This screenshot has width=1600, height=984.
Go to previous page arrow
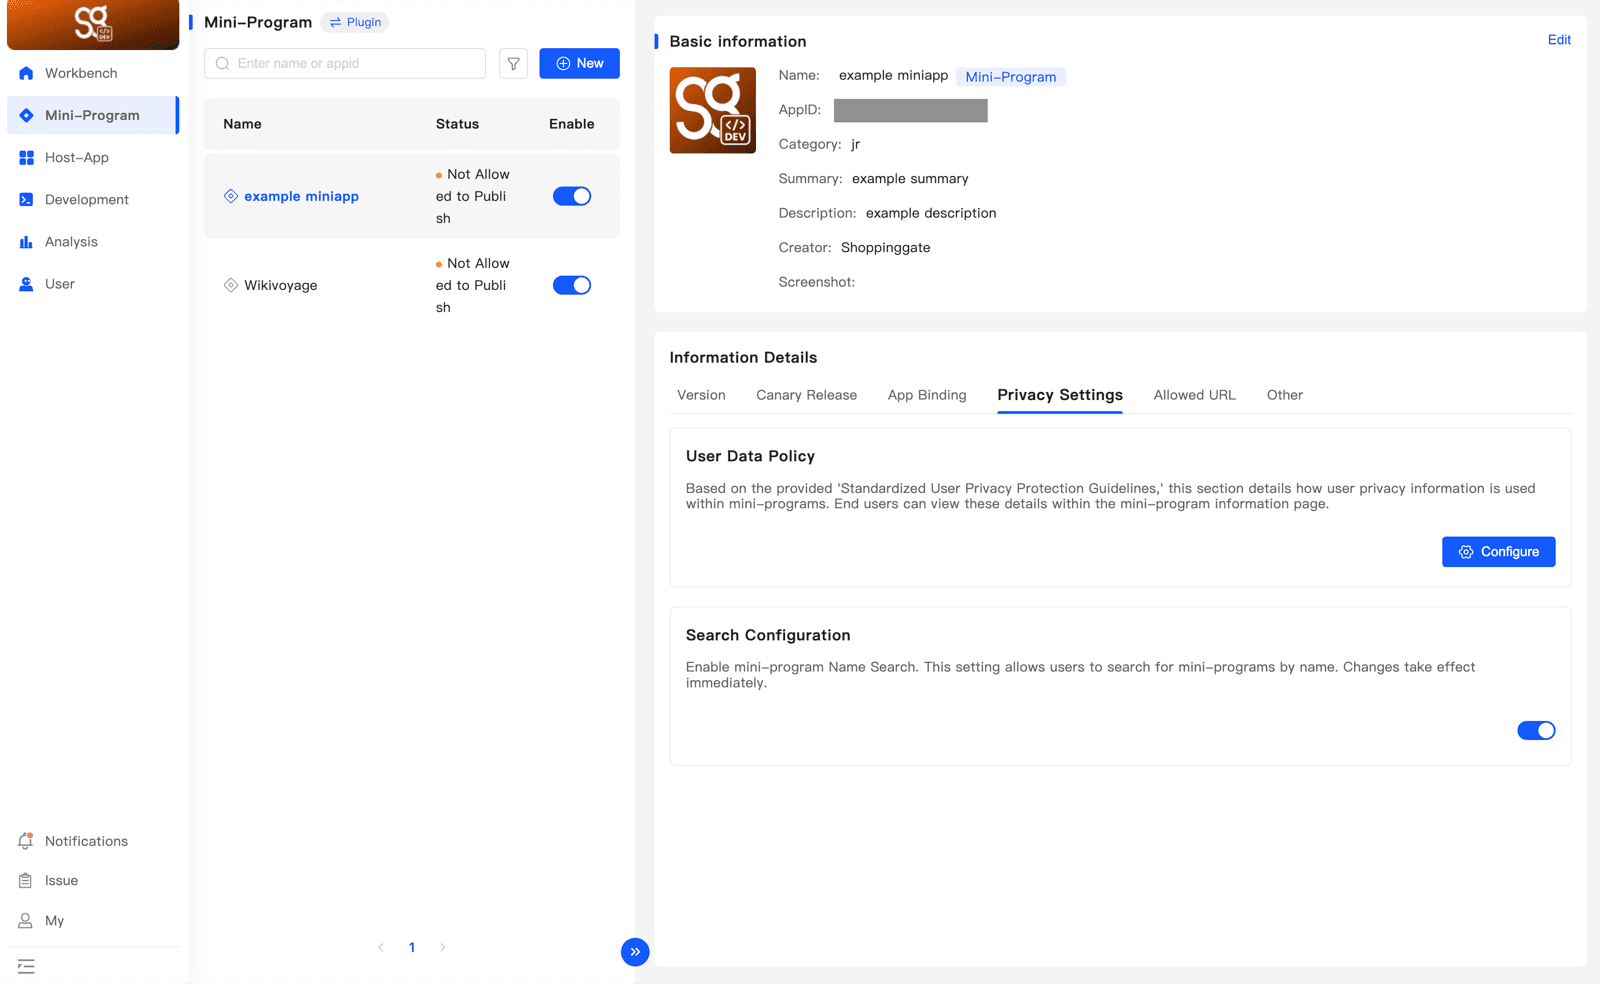coord(381,947)
